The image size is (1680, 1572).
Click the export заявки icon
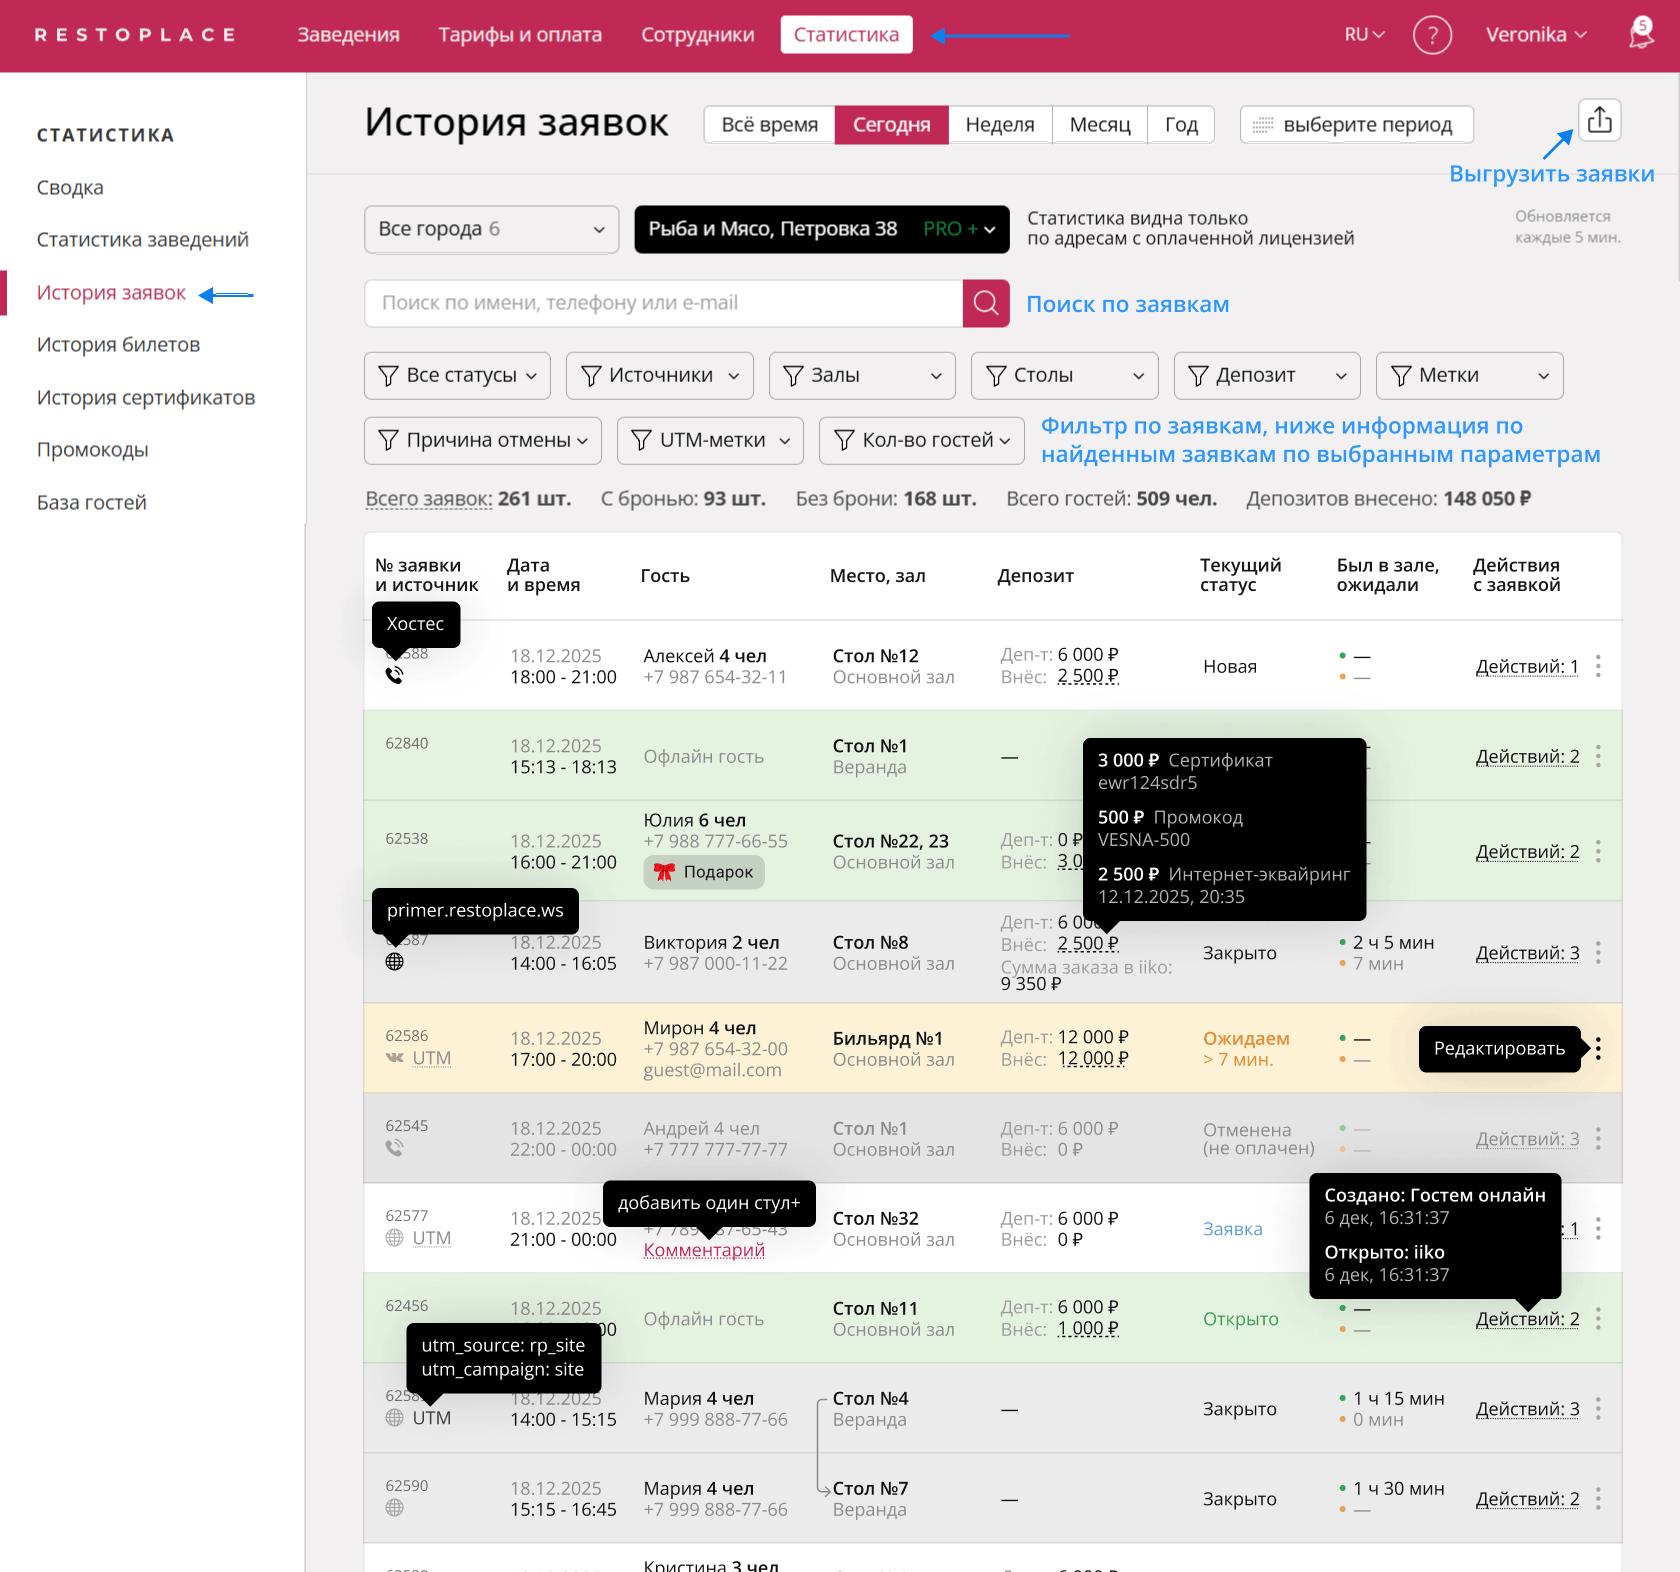[1599, 120]
